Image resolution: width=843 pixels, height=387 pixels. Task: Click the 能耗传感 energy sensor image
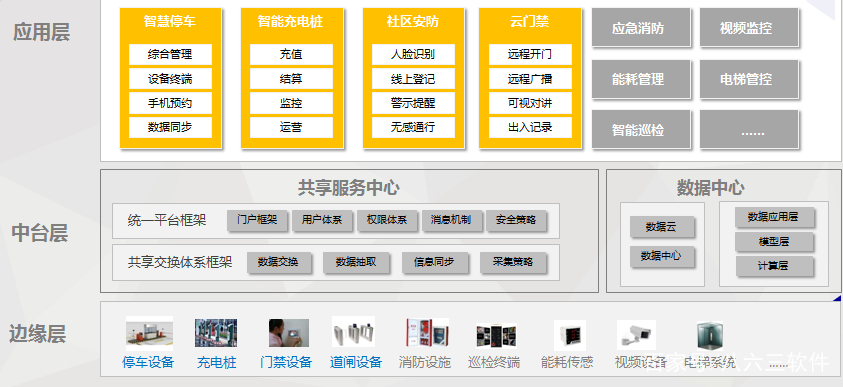(x=569, y=335)
